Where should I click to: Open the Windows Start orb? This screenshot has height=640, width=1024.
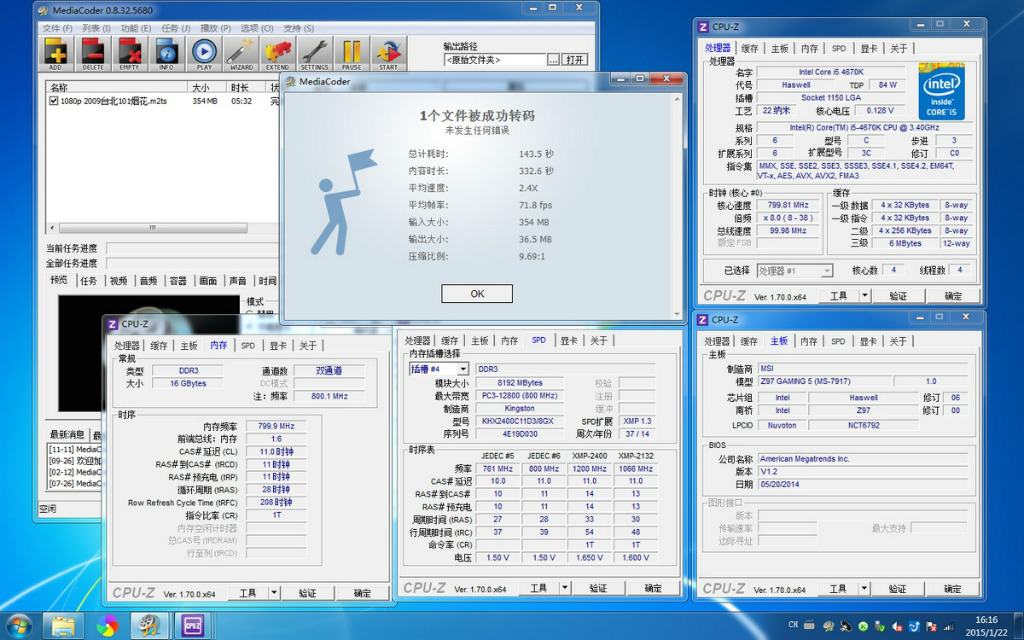tap(18, 626)
